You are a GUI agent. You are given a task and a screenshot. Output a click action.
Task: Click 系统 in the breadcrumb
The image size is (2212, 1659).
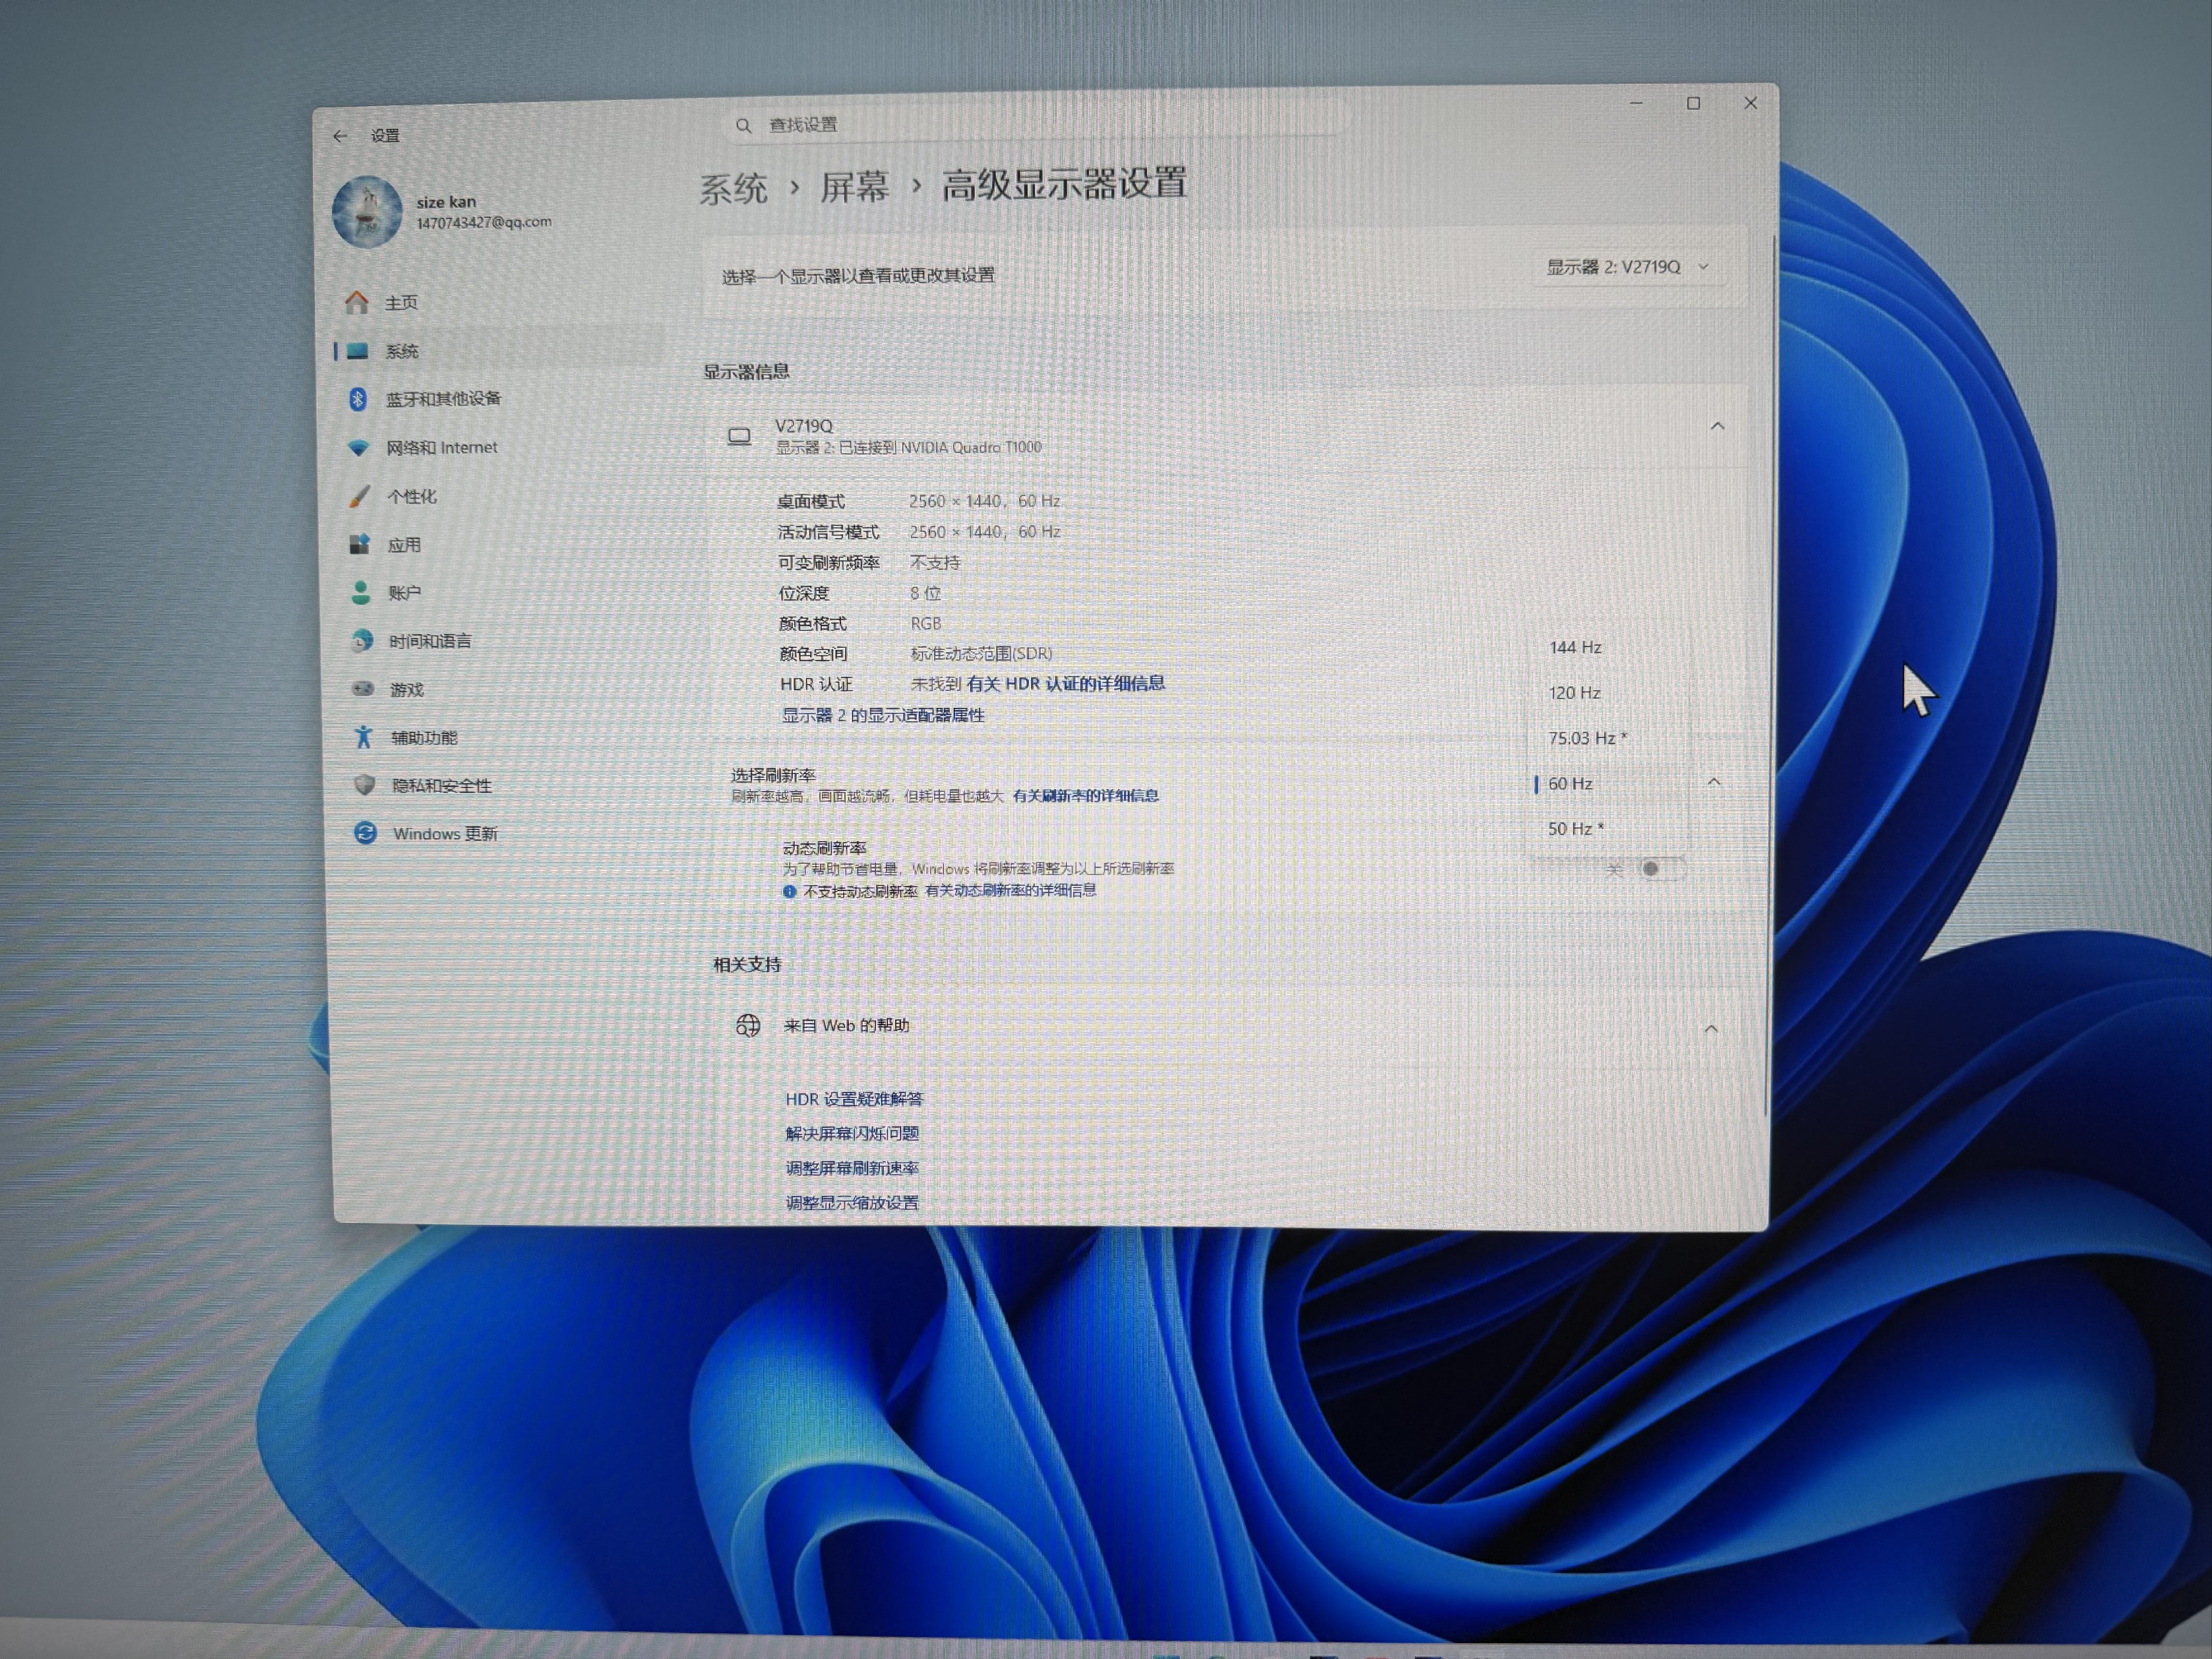[733, 189]
